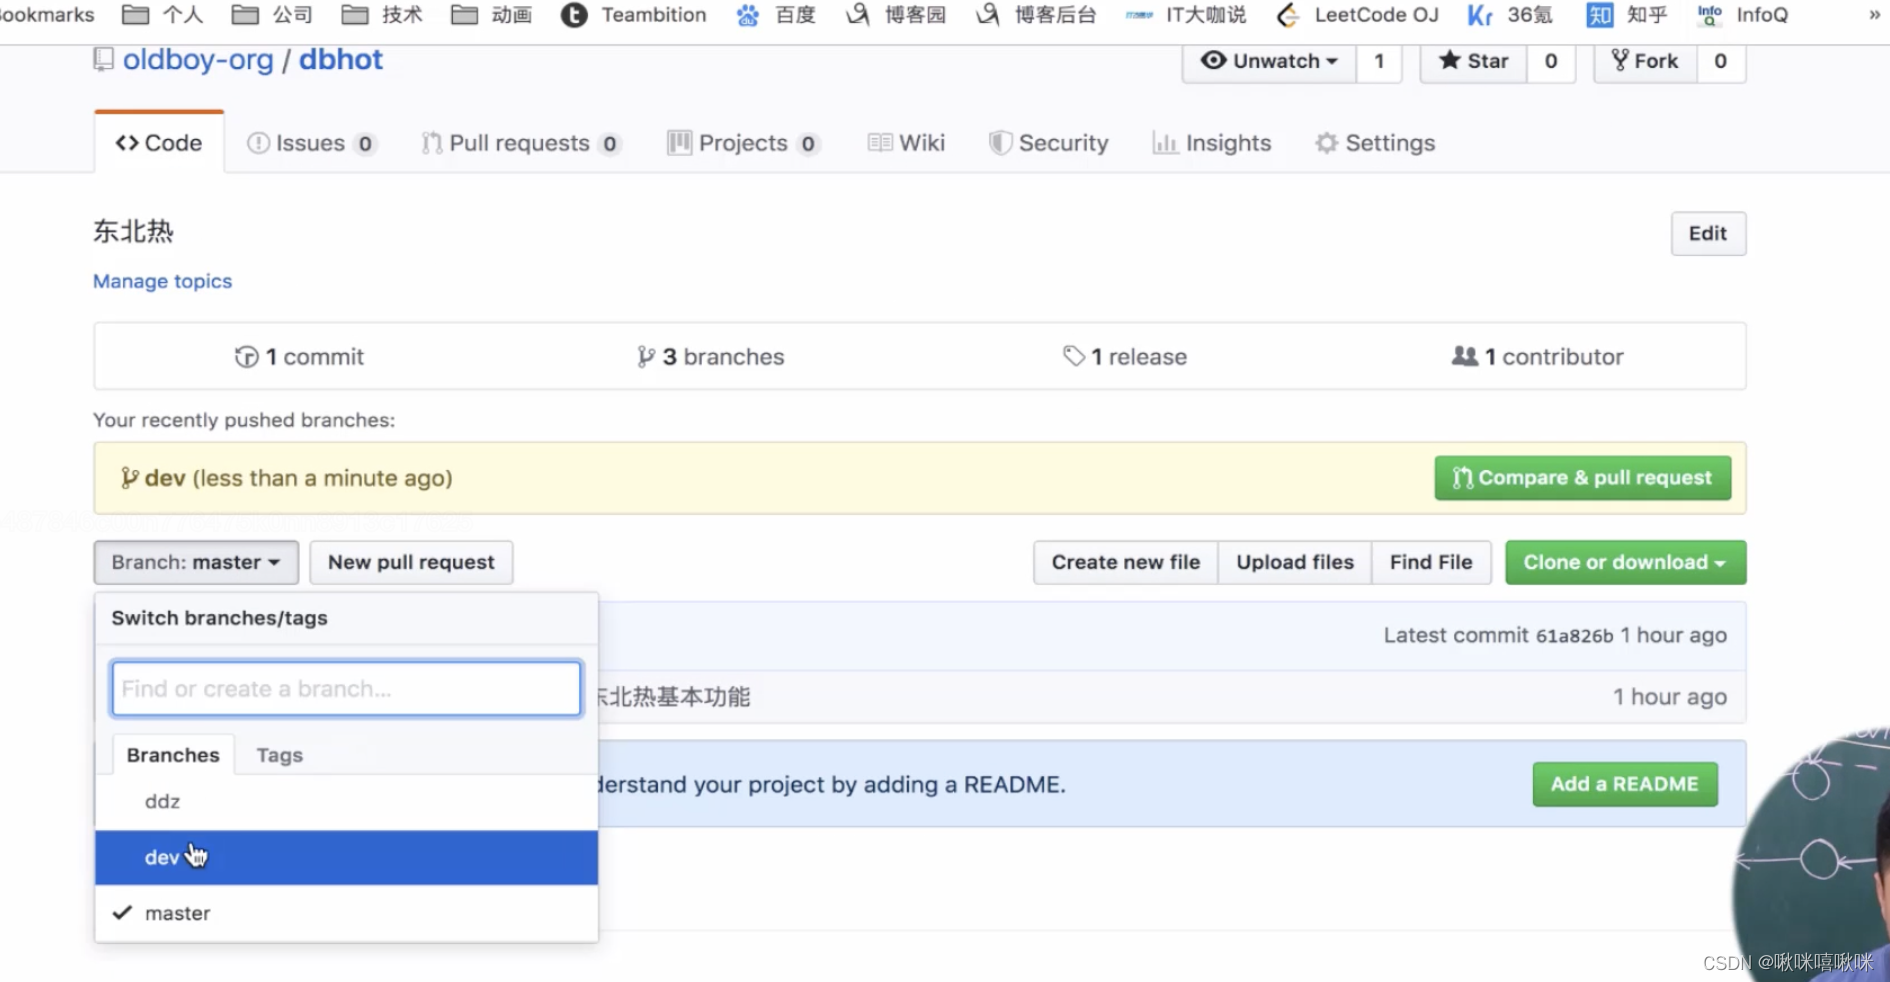Click Compare & pull request button
Image resolution: width=1890 pixels, height=982 pixels.
(x=1582, y=478)
